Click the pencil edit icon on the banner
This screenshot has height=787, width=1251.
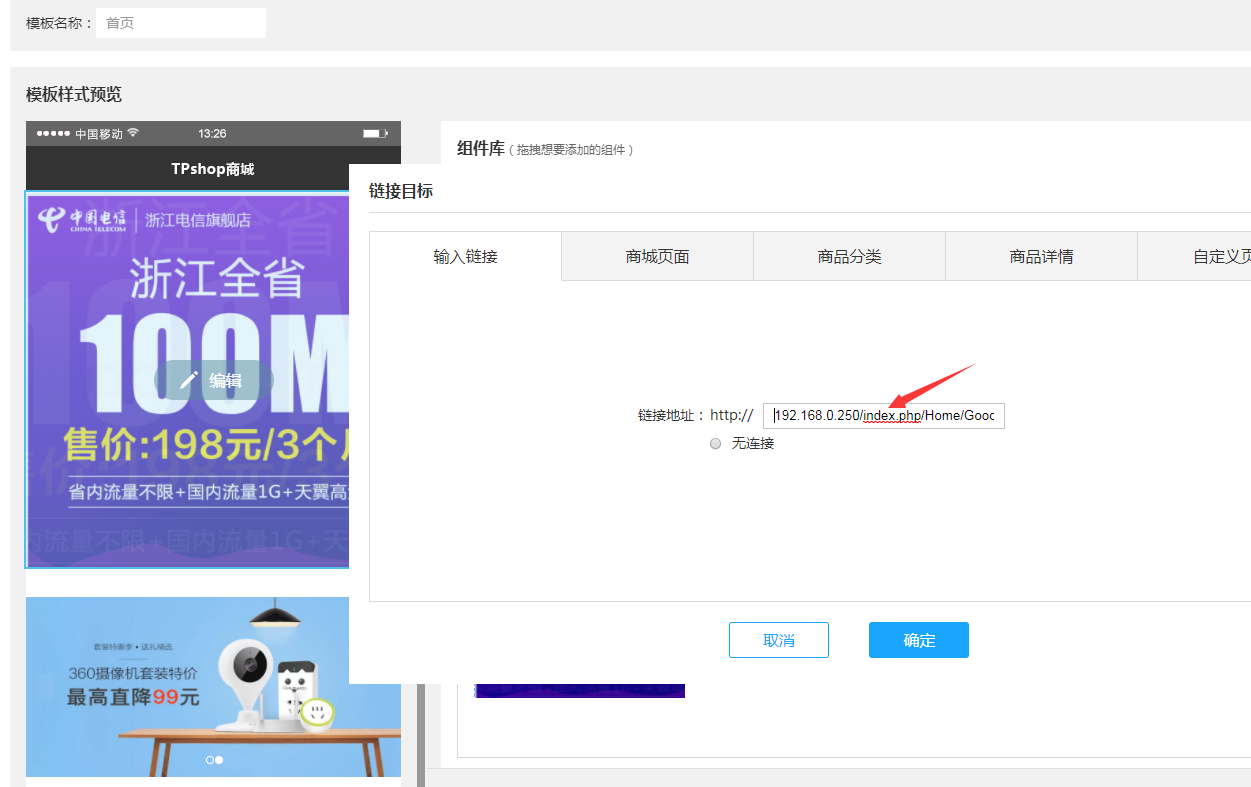tap(189, 380)
